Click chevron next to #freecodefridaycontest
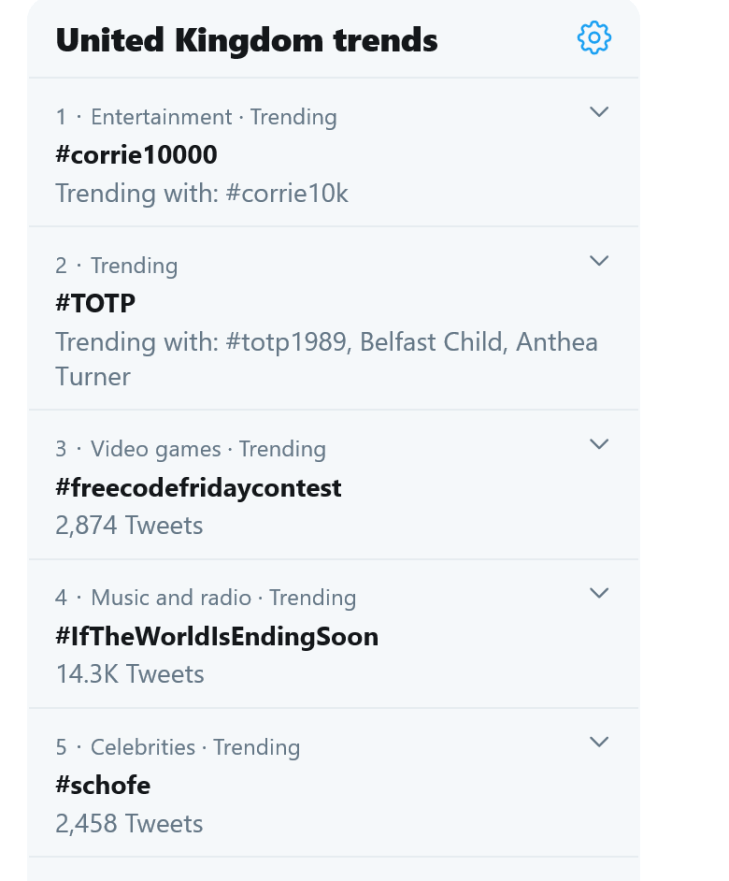This screenshot has height=881, width=729. (599, 444)
